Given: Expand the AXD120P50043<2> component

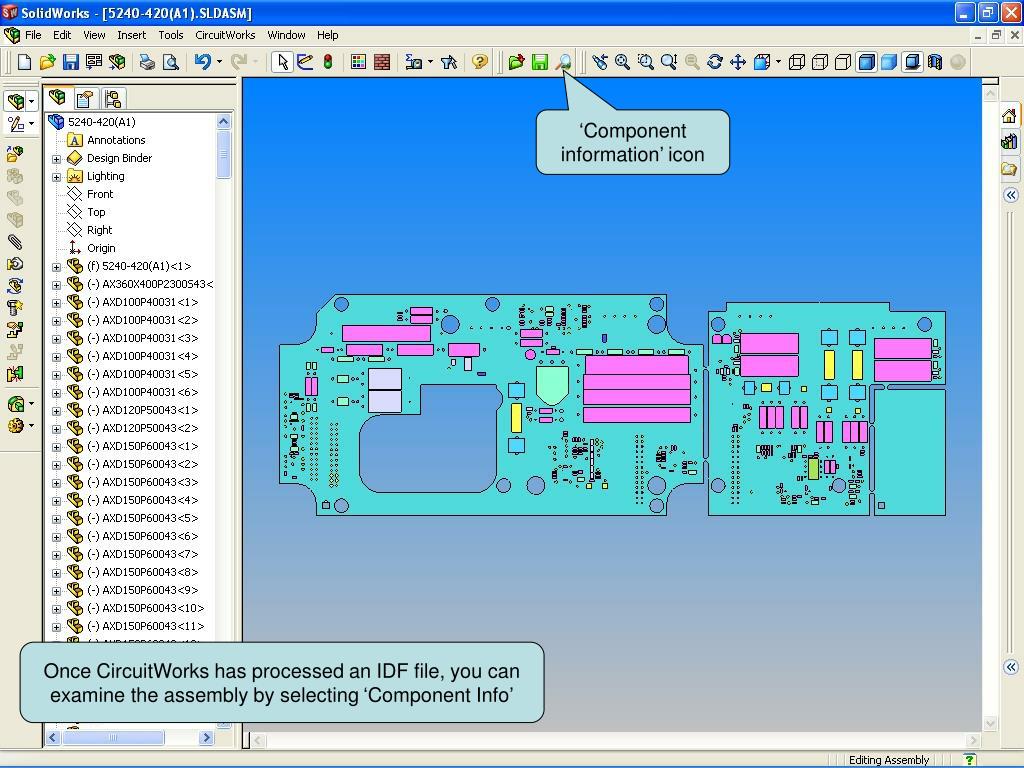Looking at the screenshot, I should click(56, 429).
